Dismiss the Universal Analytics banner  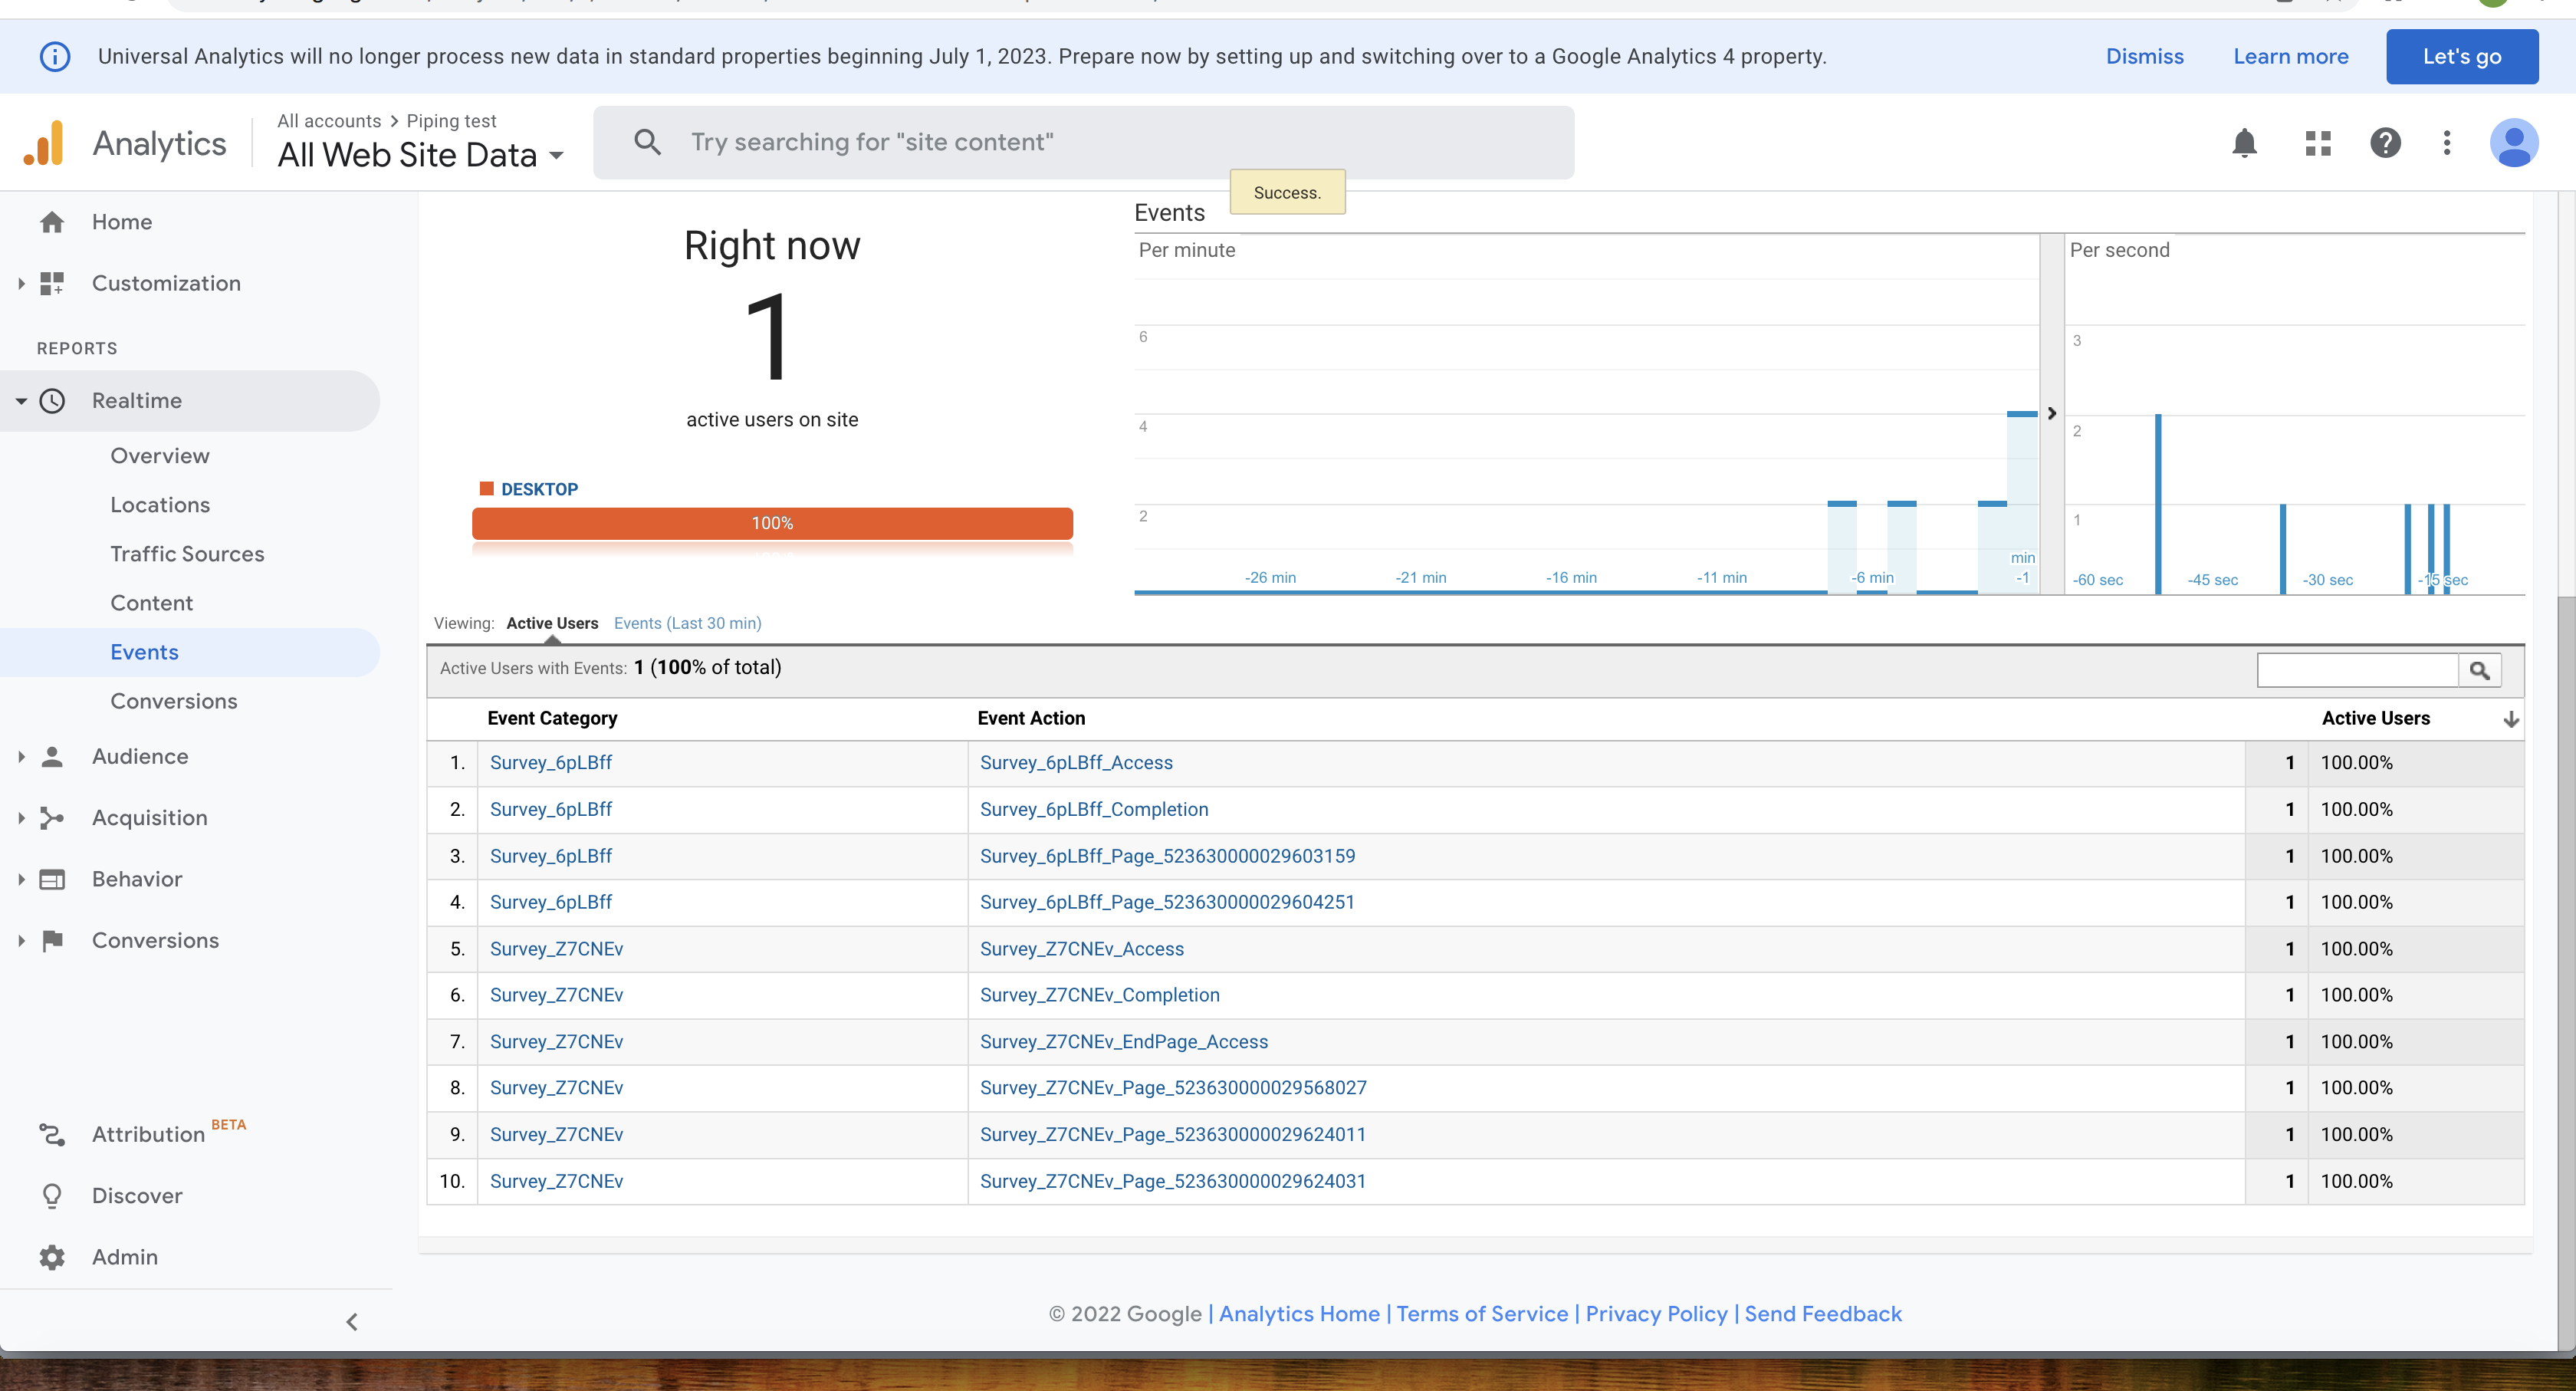tap(2144, 56)
